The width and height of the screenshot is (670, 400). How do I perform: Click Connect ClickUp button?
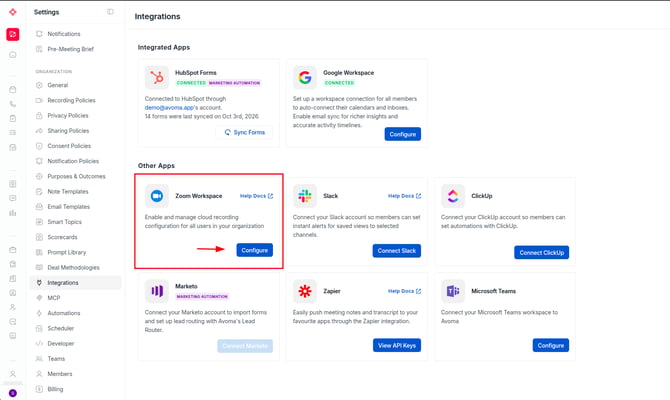pos(541,253)
